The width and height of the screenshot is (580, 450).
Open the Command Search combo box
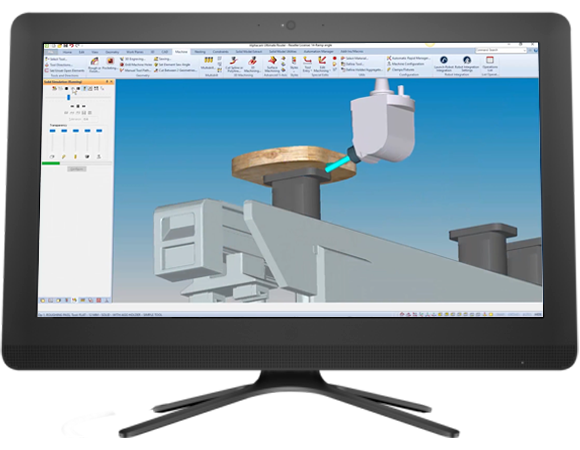[x=501, y=50]
